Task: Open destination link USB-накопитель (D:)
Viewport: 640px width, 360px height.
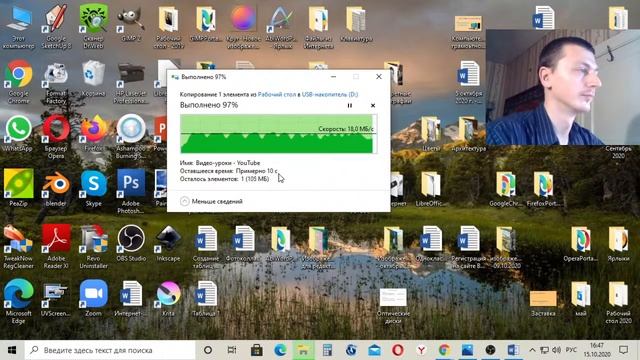Action: point(330,94)
